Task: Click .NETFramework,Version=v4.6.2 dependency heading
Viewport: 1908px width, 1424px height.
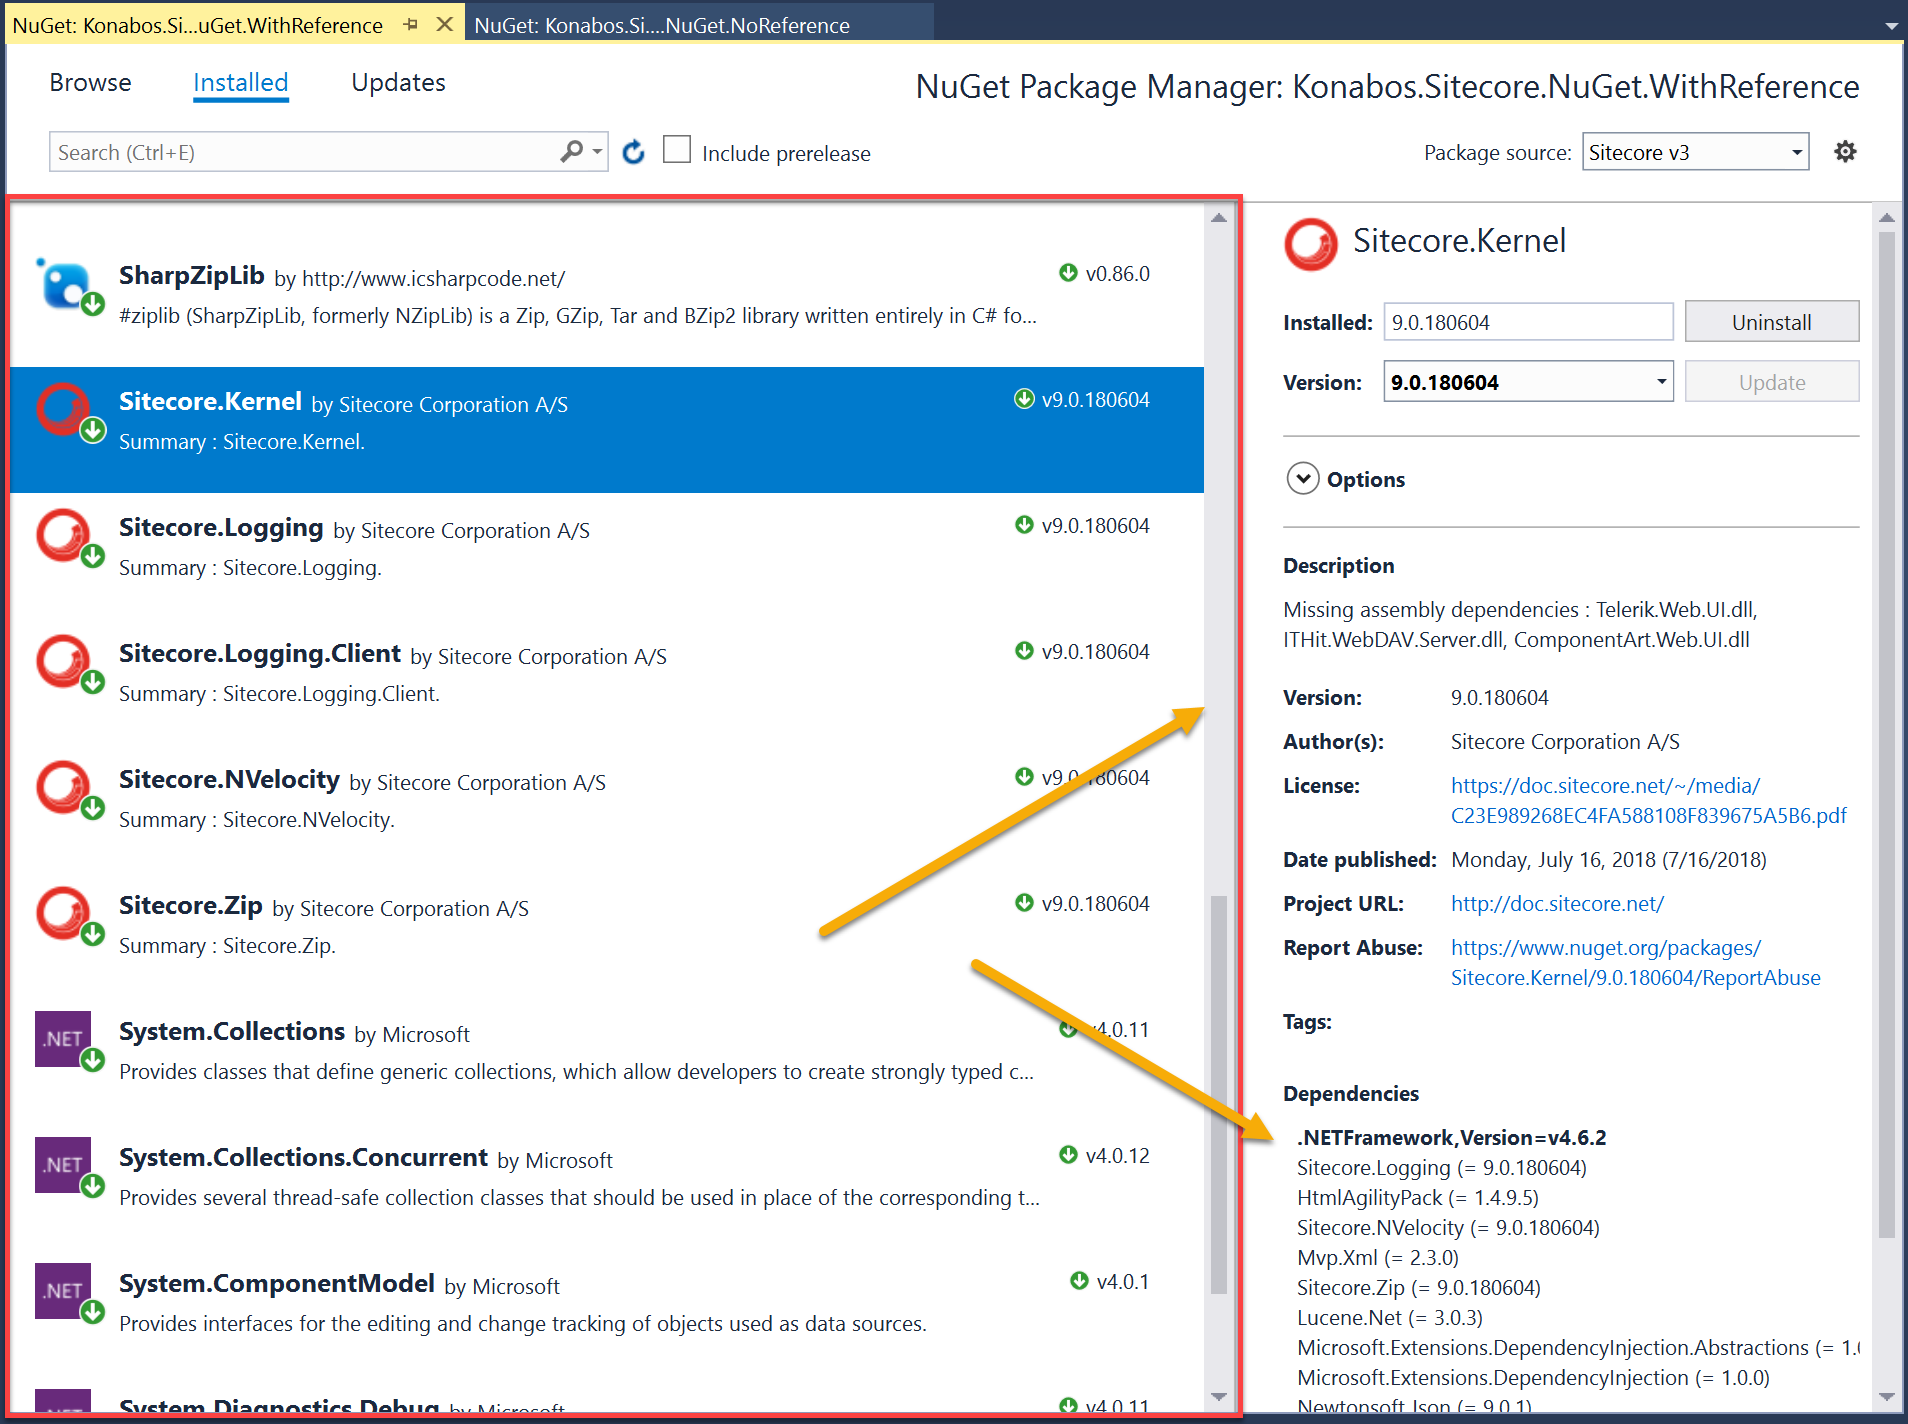Action: tap(1451, 1138)
